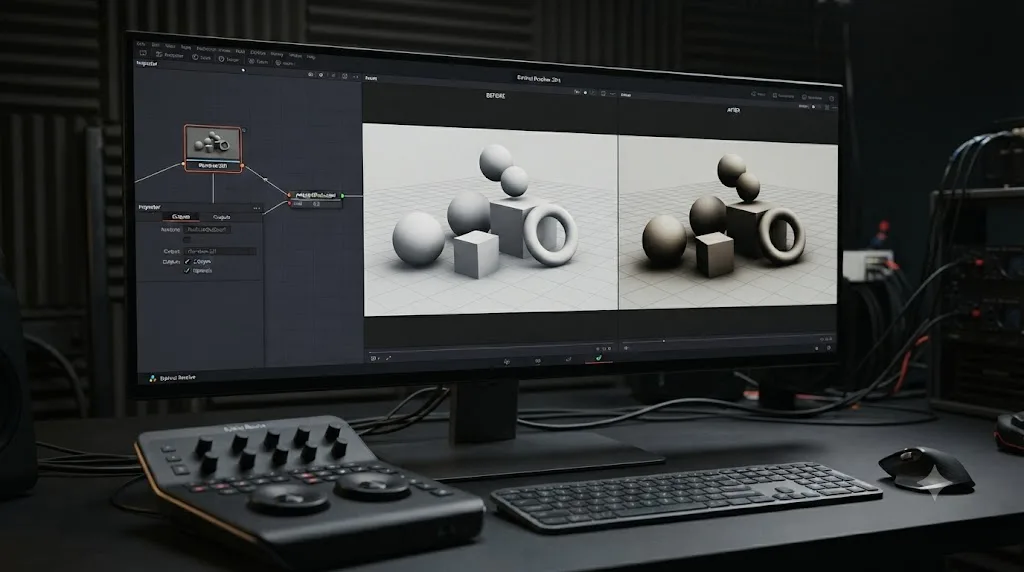Screen dimensions: 1024x572
Task: Click the first clock-shaped toolbar button
Action: tap(195, 57)
